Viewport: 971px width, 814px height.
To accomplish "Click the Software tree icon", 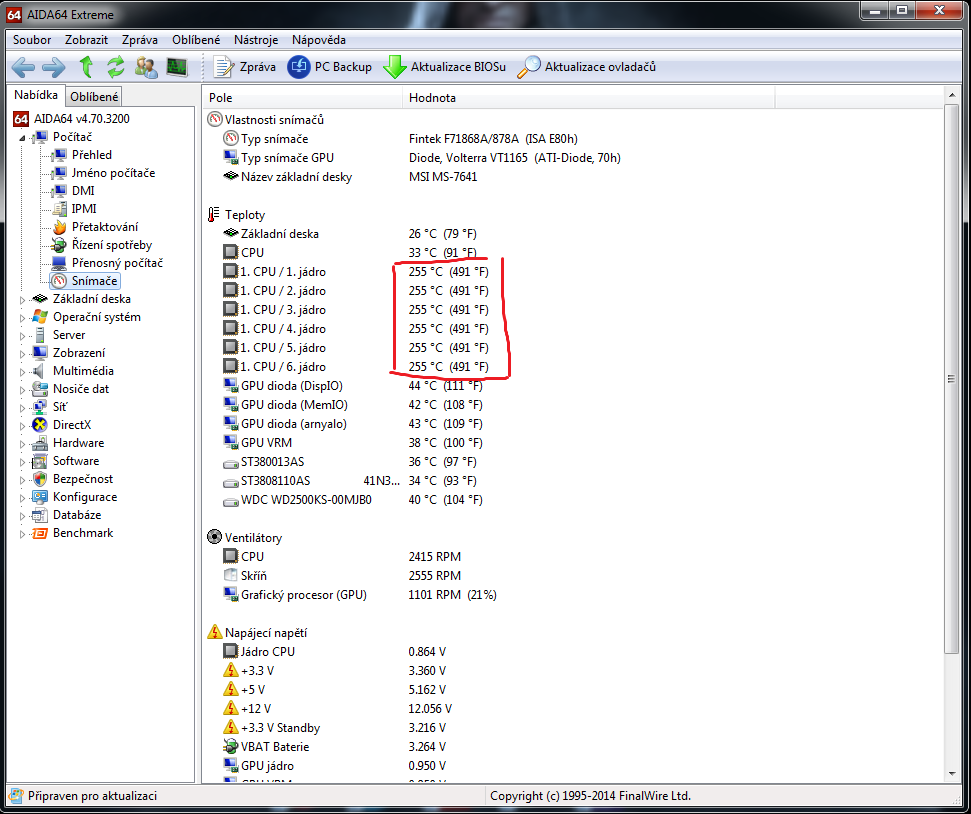I will [x=40, y=461].
